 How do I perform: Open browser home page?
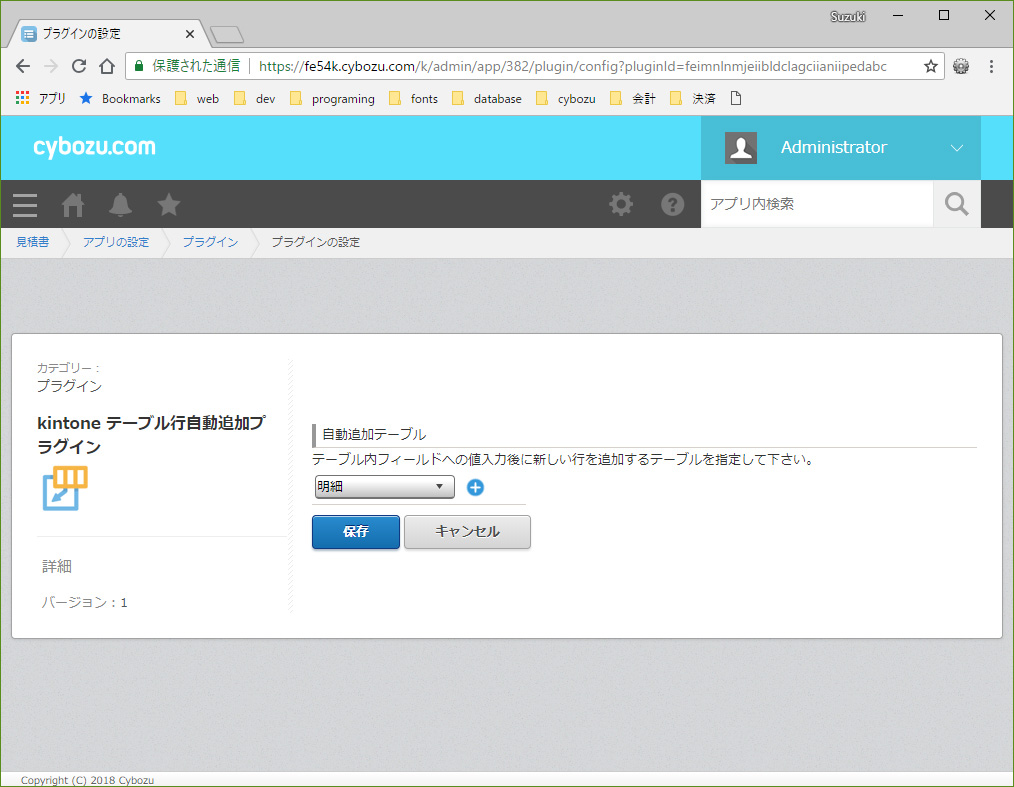click(x=107, y=66)
